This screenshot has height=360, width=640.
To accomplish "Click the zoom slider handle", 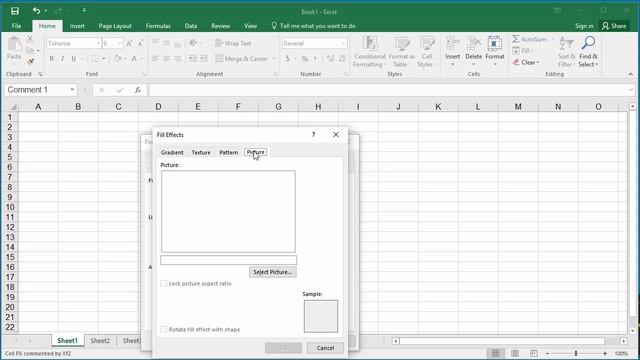I will coord(576,353).
